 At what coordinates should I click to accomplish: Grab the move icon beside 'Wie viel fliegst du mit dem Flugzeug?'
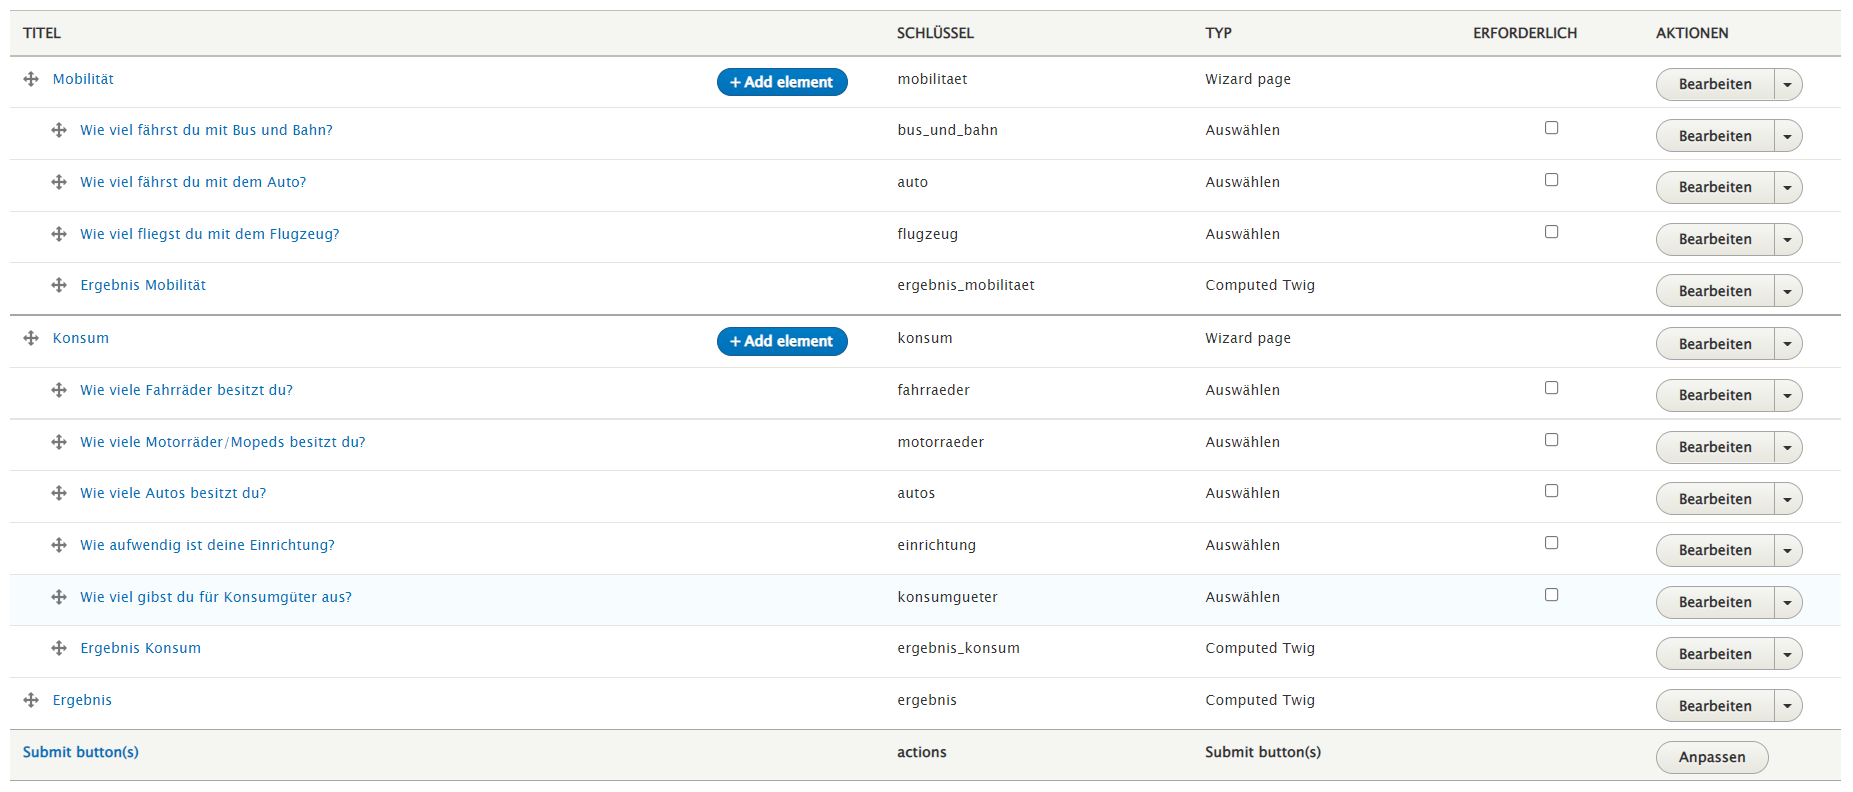point(60,234)
